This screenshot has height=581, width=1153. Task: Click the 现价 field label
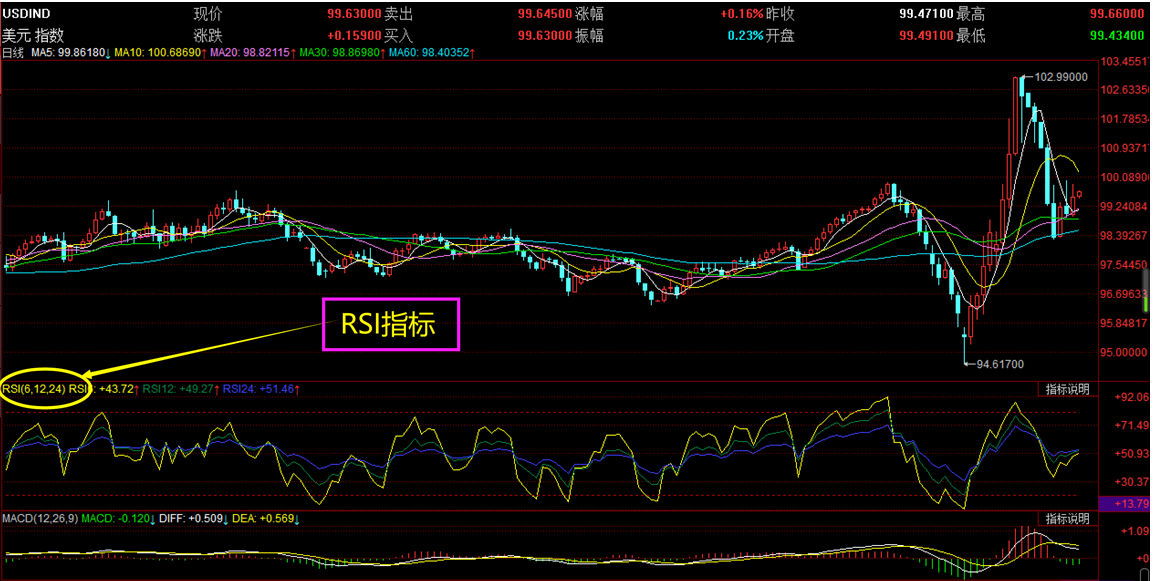click(x=208, y=14)
